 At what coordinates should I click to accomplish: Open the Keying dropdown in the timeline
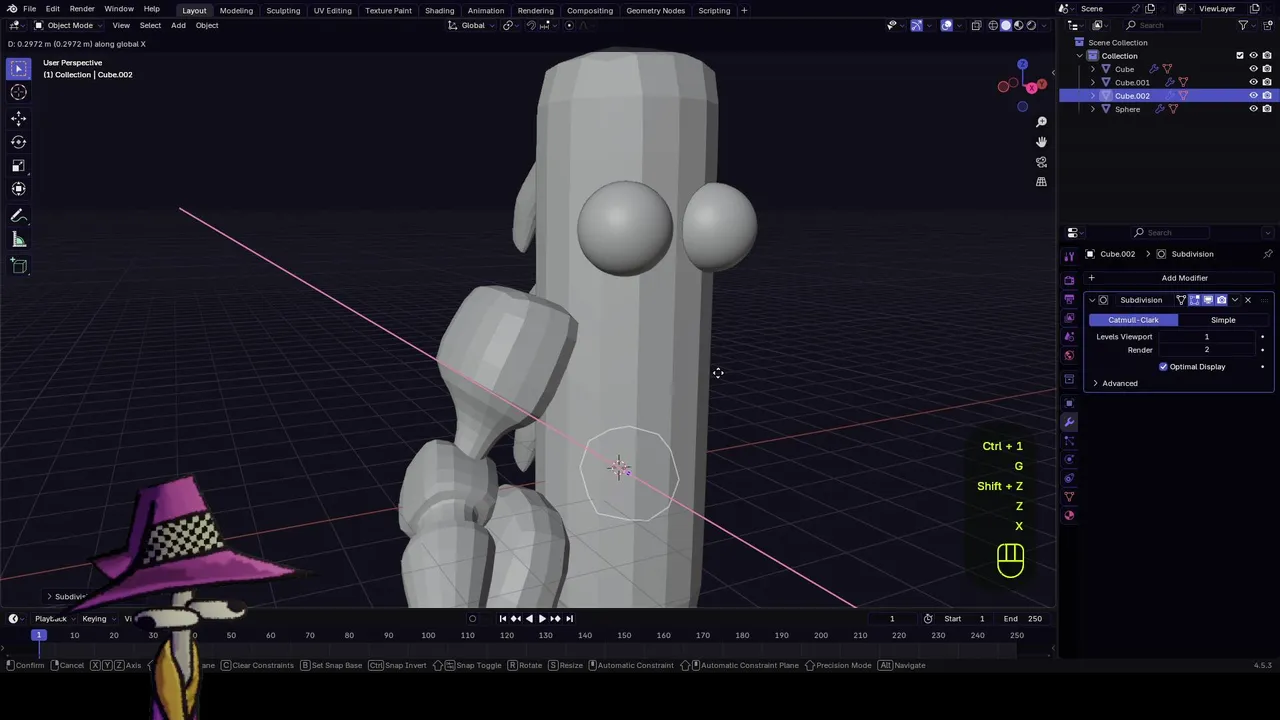98,618
